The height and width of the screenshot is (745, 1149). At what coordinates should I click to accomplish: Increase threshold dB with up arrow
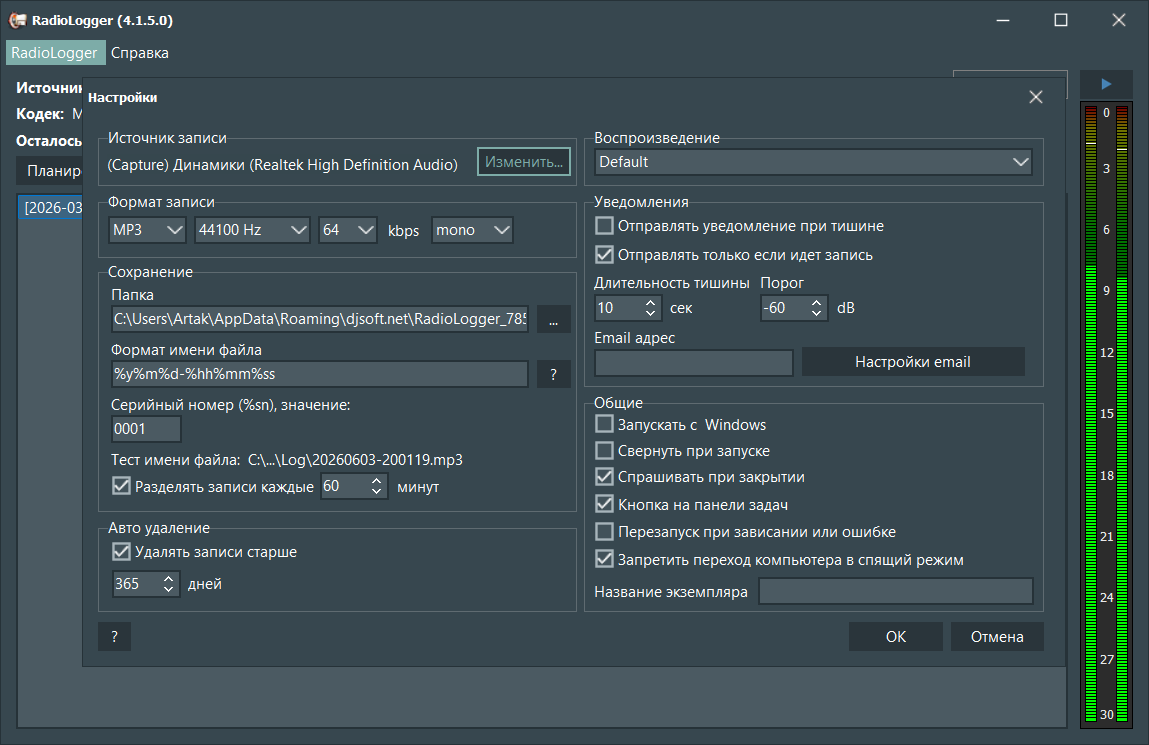tap(816, 302)
